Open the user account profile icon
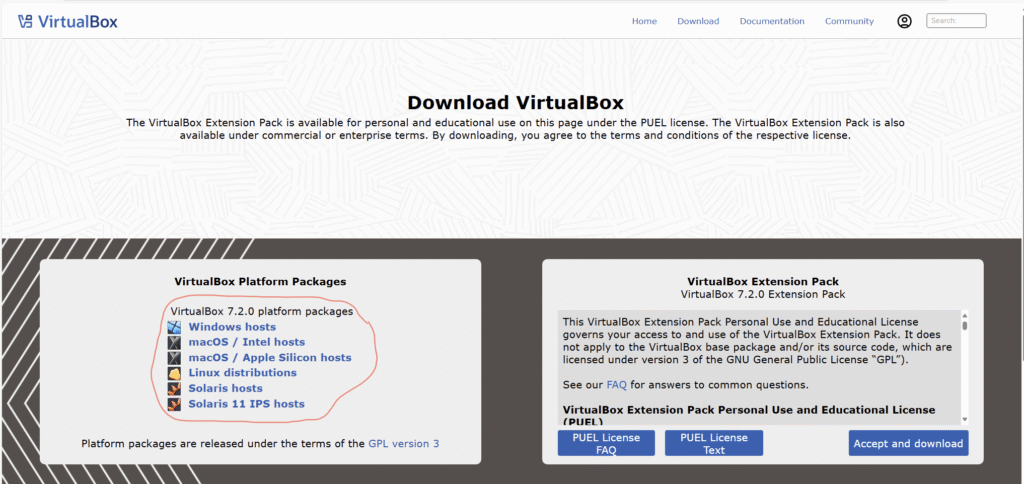 point(904,21)
